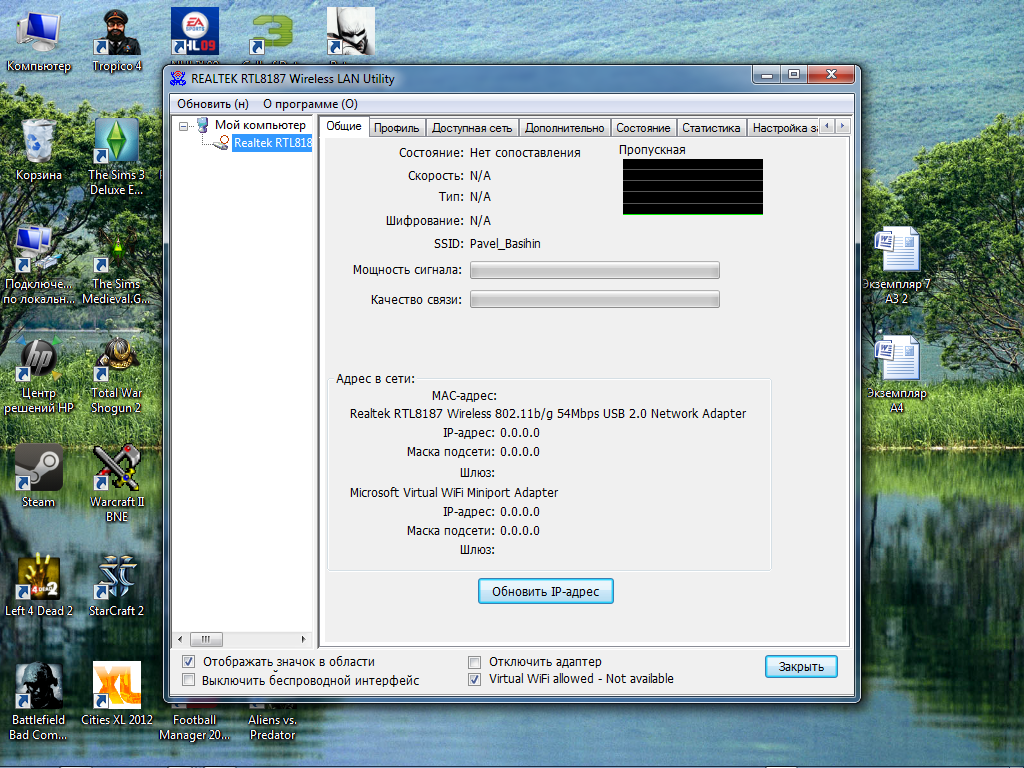The width and height of the screenshot is (1024, 768).
Task: Open Экземпляр А4 Word document
Action: (897, 374)
